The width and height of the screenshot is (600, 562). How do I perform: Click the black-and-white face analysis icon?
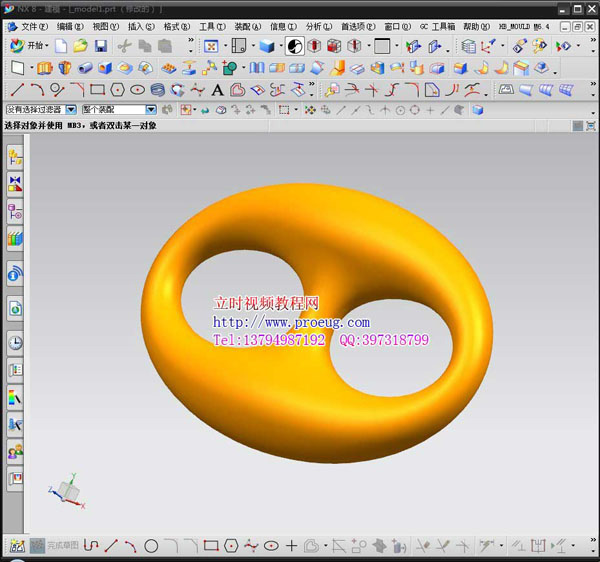(x=295, y=46)
